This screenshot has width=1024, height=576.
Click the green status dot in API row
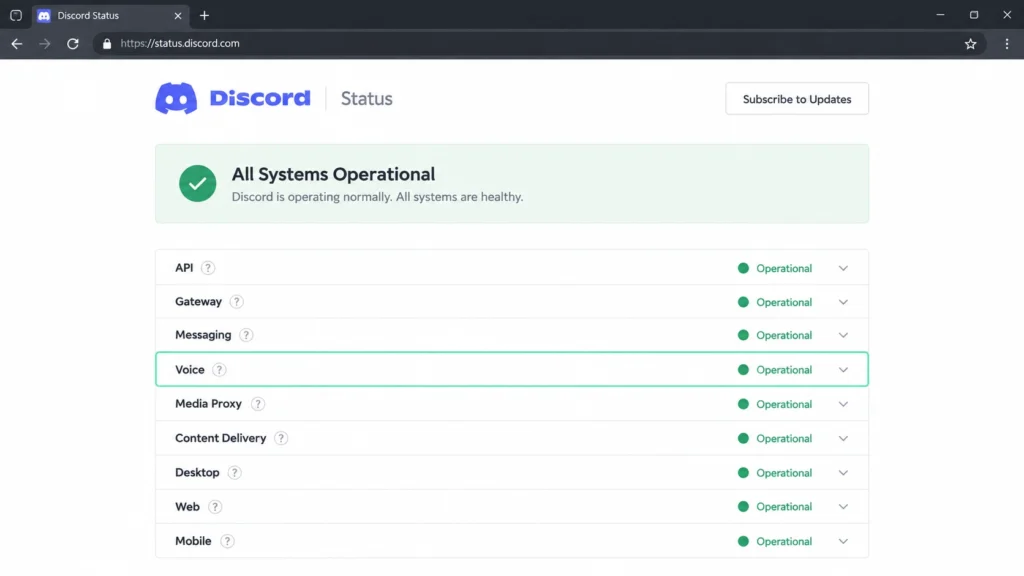coord(743,268)
